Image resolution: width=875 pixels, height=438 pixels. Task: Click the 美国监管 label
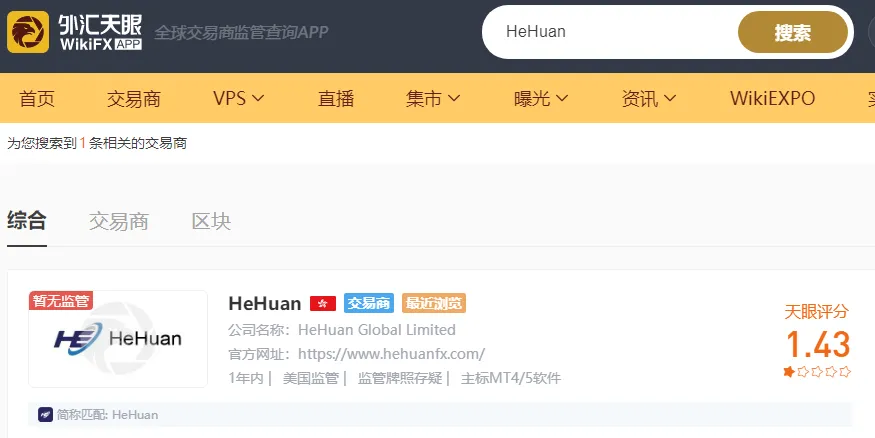pyautogui.click(x=311, y=378)
